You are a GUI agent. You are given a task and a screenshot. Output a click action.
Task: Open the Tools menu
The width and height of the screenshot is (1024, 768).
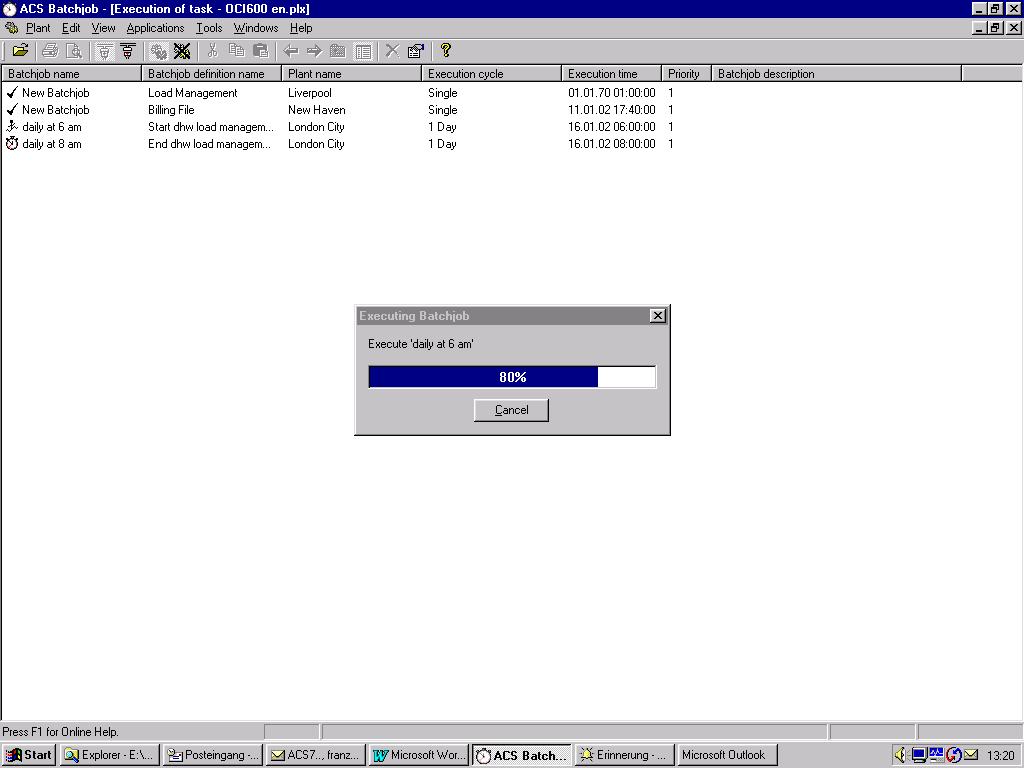coord(209,28)
